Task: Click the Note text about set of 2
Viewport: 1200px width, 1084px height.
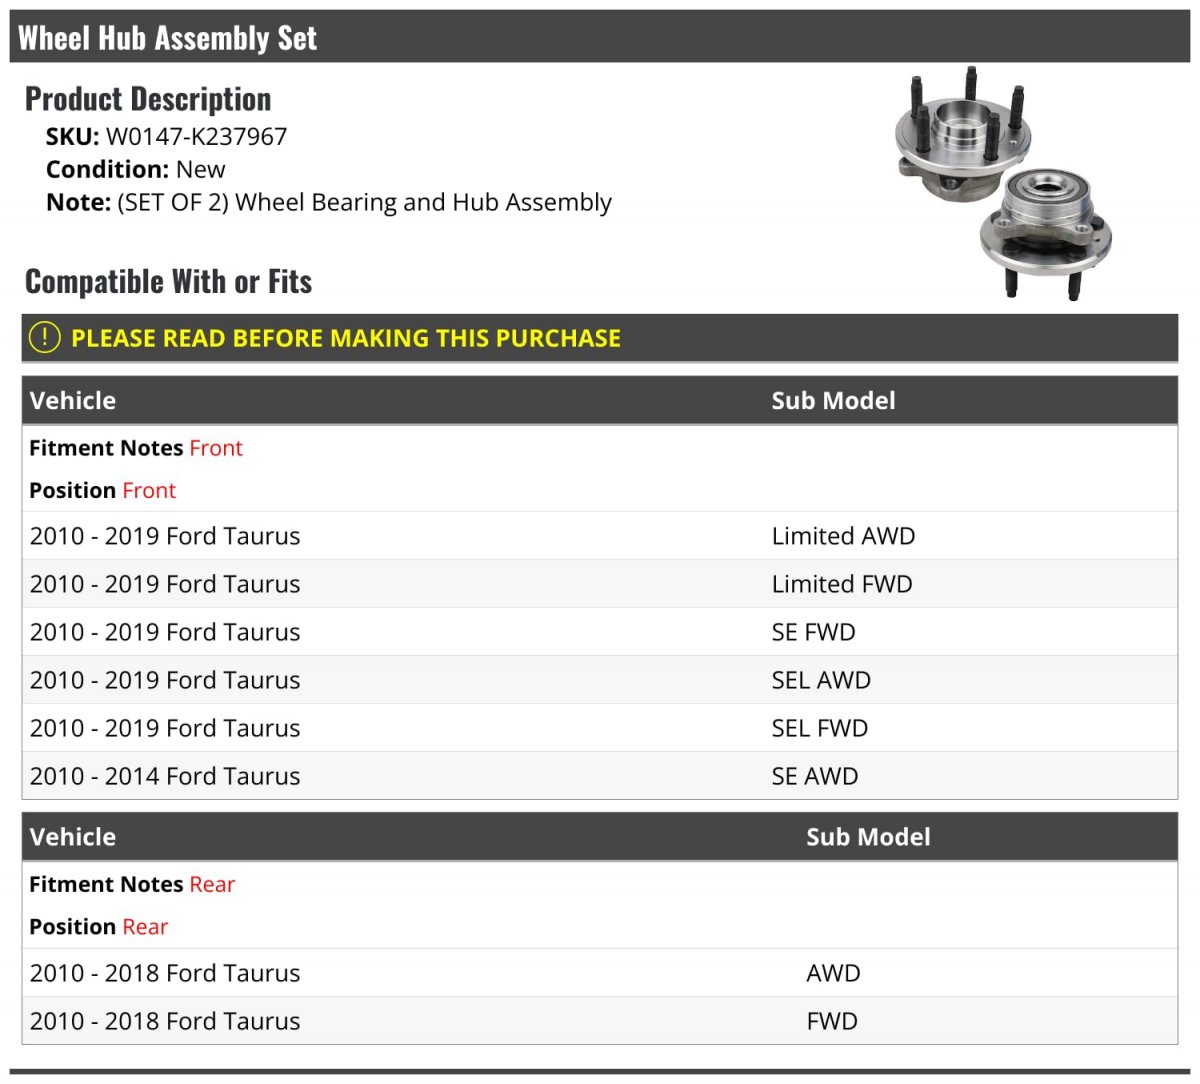Action: (x=364, y=202)
